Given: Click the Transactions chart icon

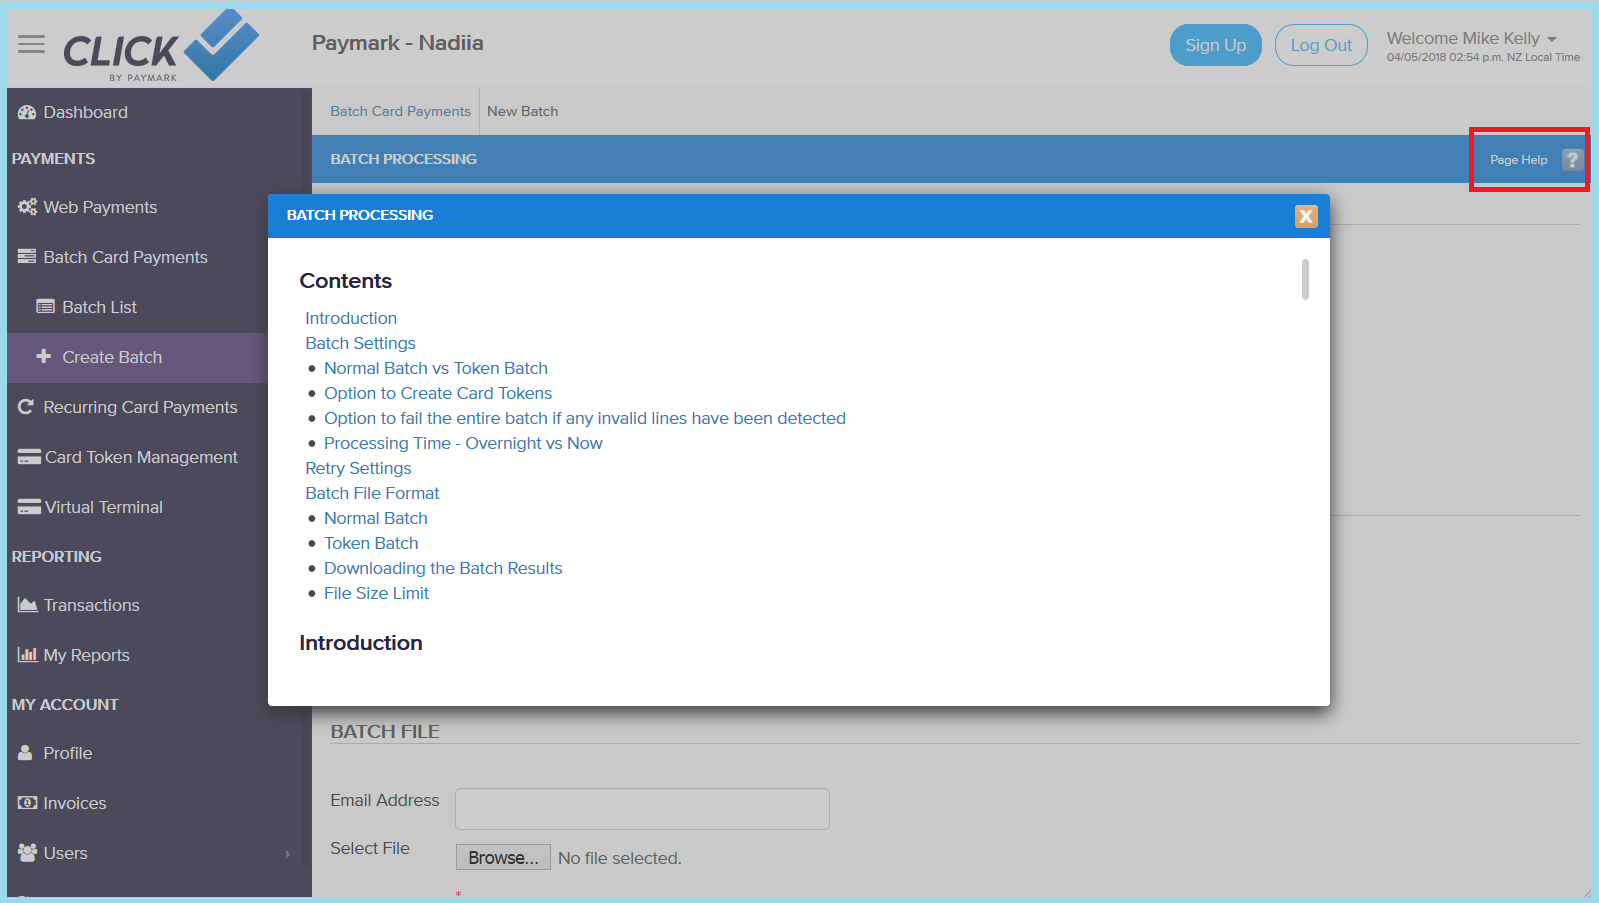Looking at the screenshot, I should (28, 605).
